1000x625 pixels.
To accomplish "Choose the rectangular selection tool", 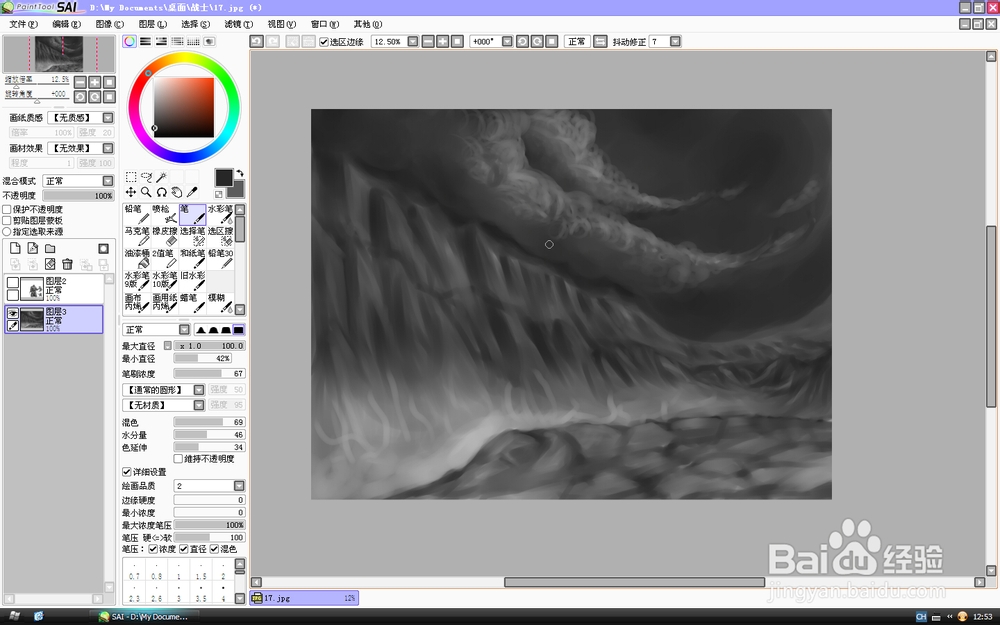I will 131,177.
